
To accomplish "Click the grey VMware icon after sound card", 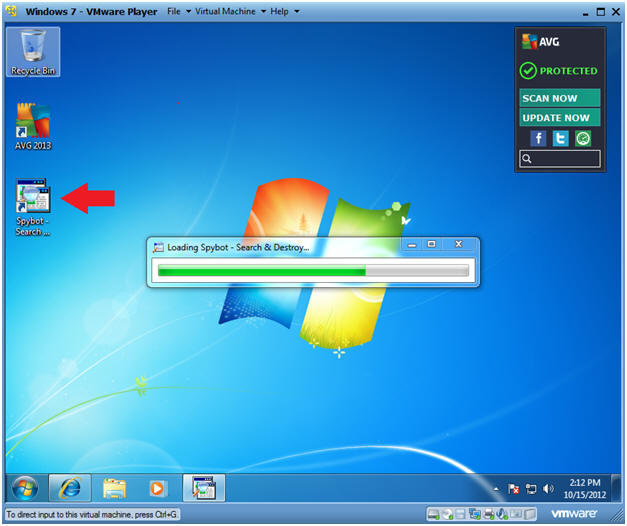I will [516, 514].
